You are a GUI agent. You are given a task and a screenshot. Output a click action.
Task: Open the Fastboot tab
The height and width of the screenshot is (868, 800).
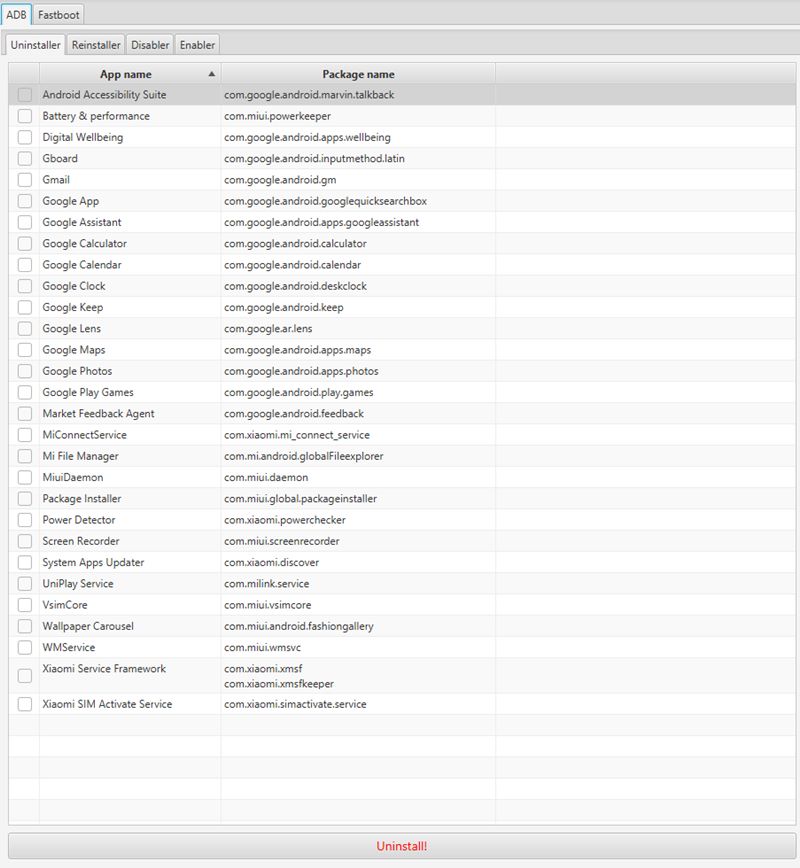click(x=58, y=15)
